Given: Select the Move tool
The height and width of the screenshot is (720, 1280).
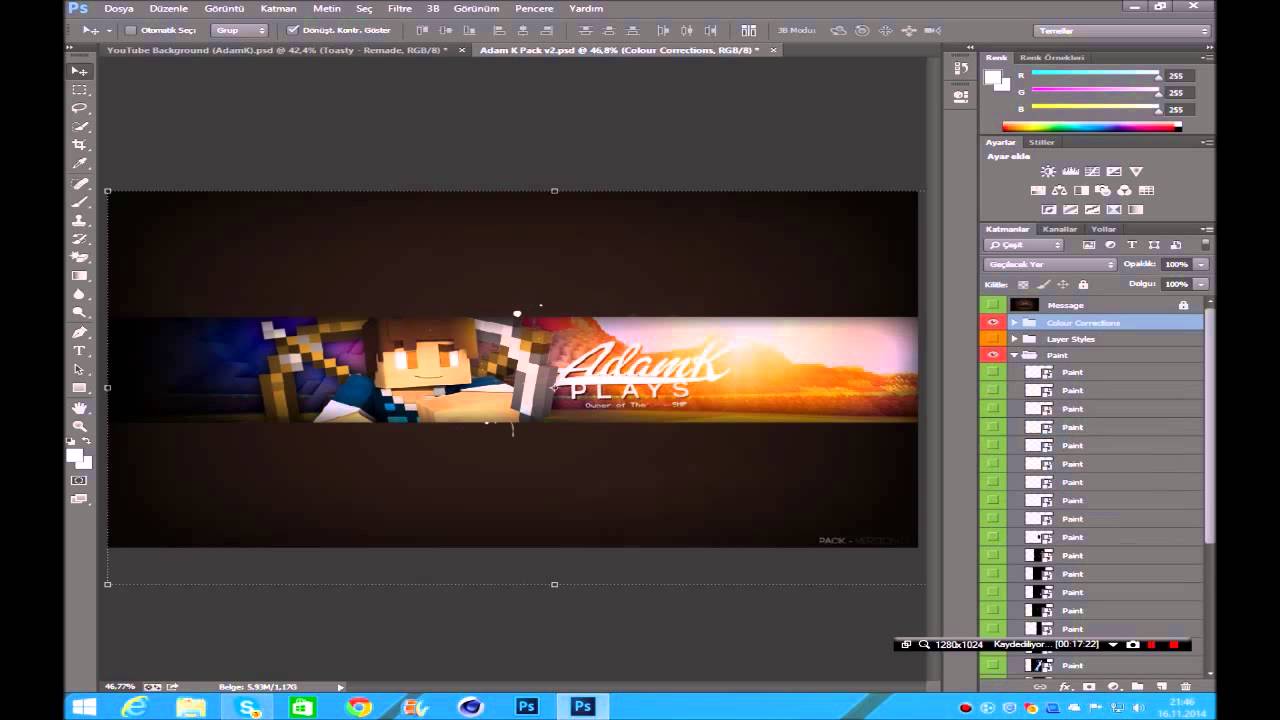Looking at the screenshot, I should tap(79, 71).
